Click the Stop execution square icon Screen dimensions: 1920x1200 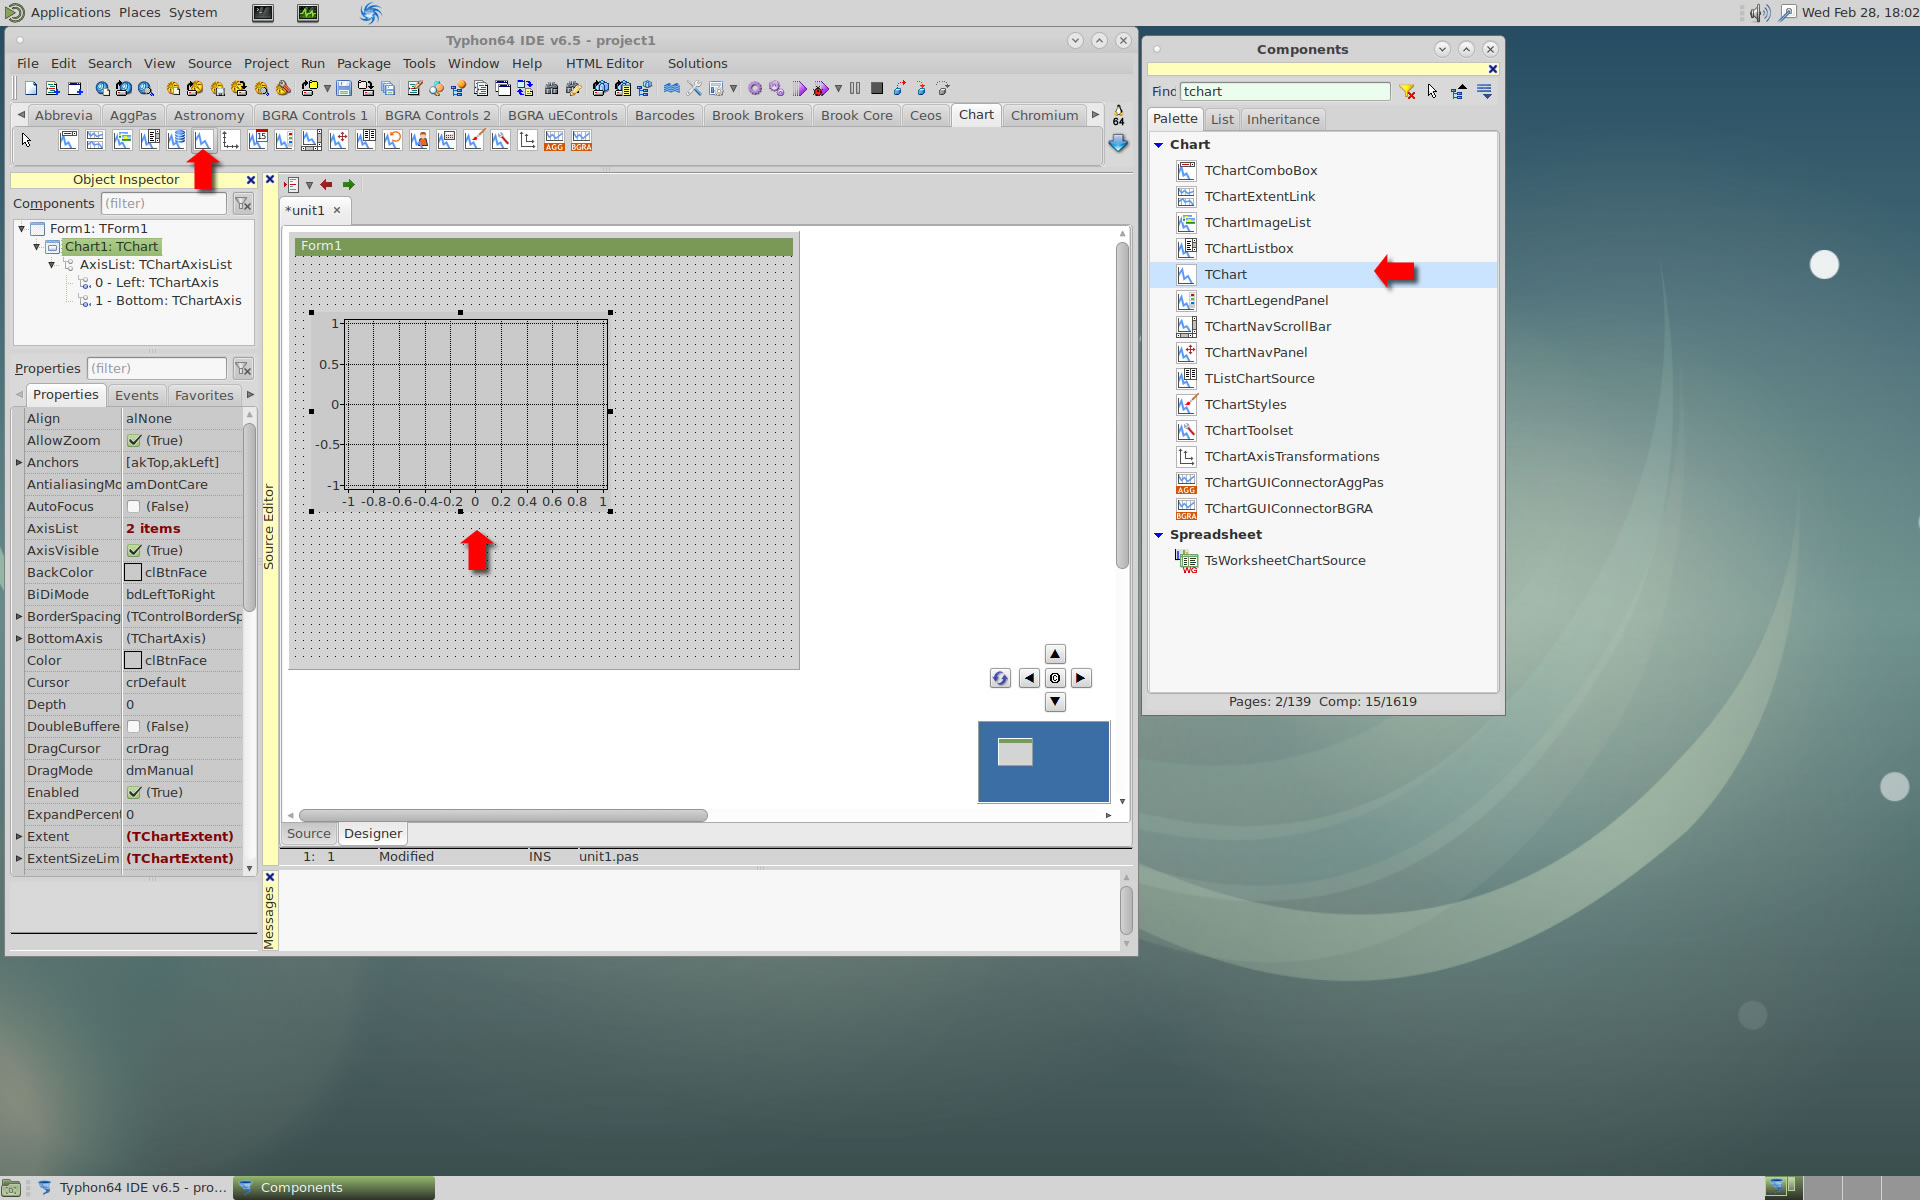click(x=877, y=89)
